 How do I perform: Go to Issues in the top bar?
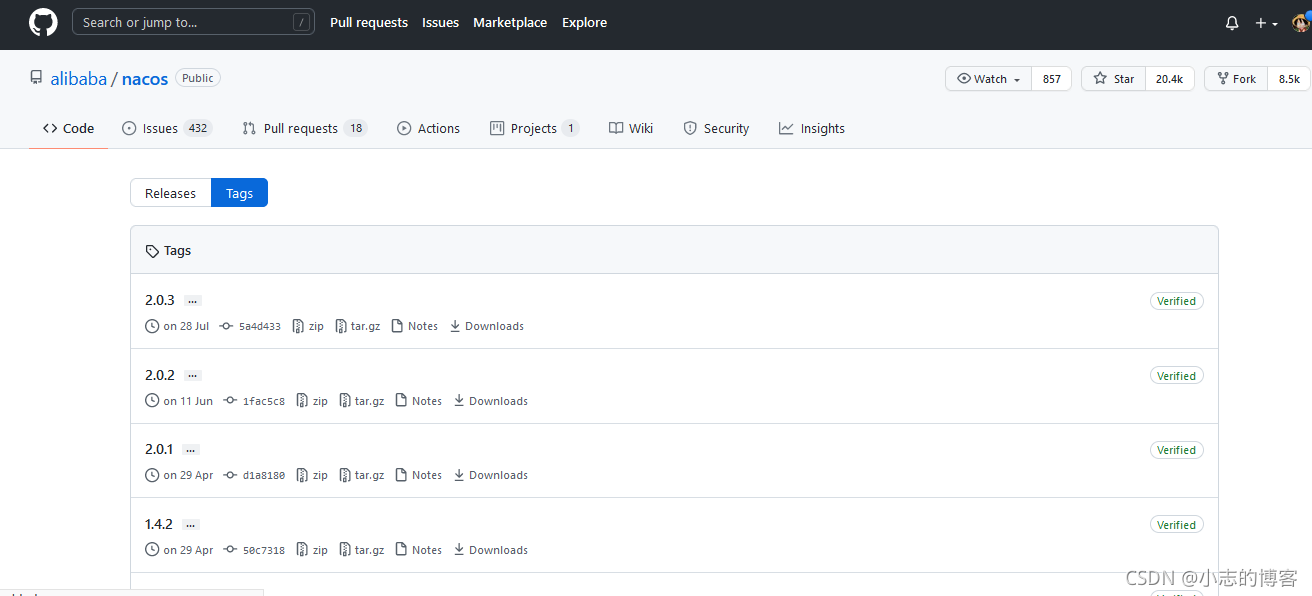pyautogui.click(x=440, y=22)
